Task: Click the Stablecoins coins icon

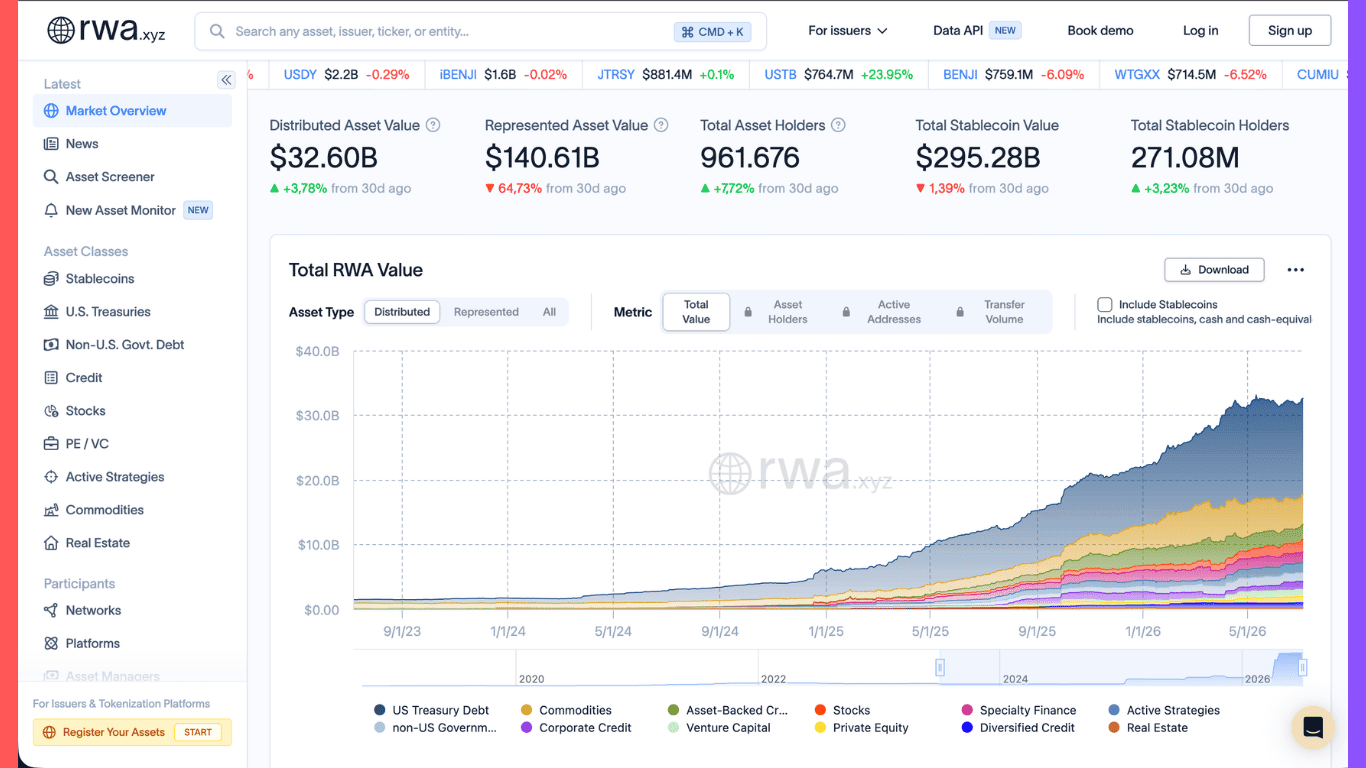Action: tap(51, 279)
